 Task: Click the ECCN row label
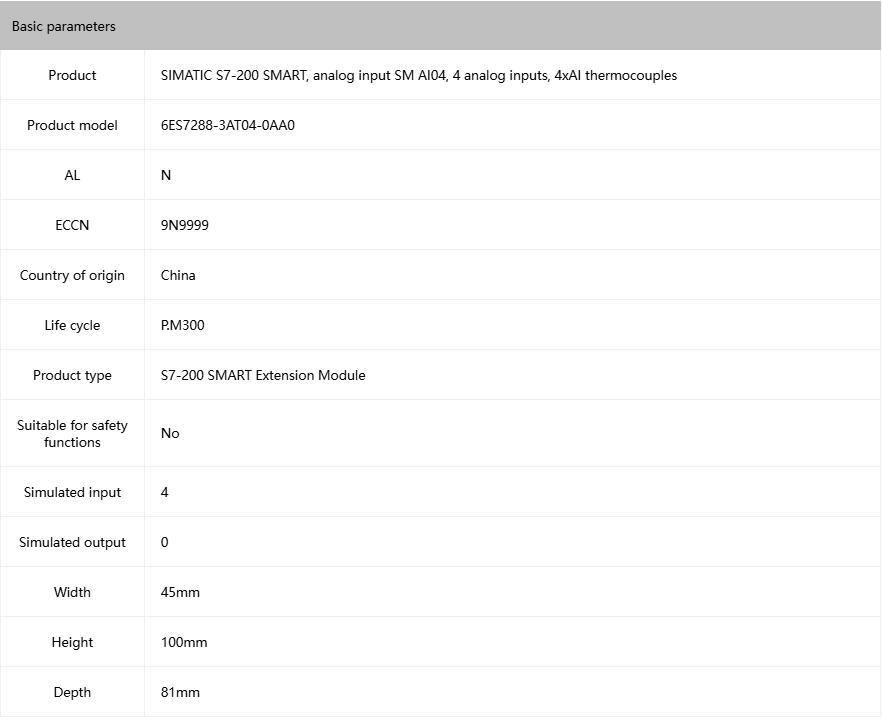tap(72, 225)
